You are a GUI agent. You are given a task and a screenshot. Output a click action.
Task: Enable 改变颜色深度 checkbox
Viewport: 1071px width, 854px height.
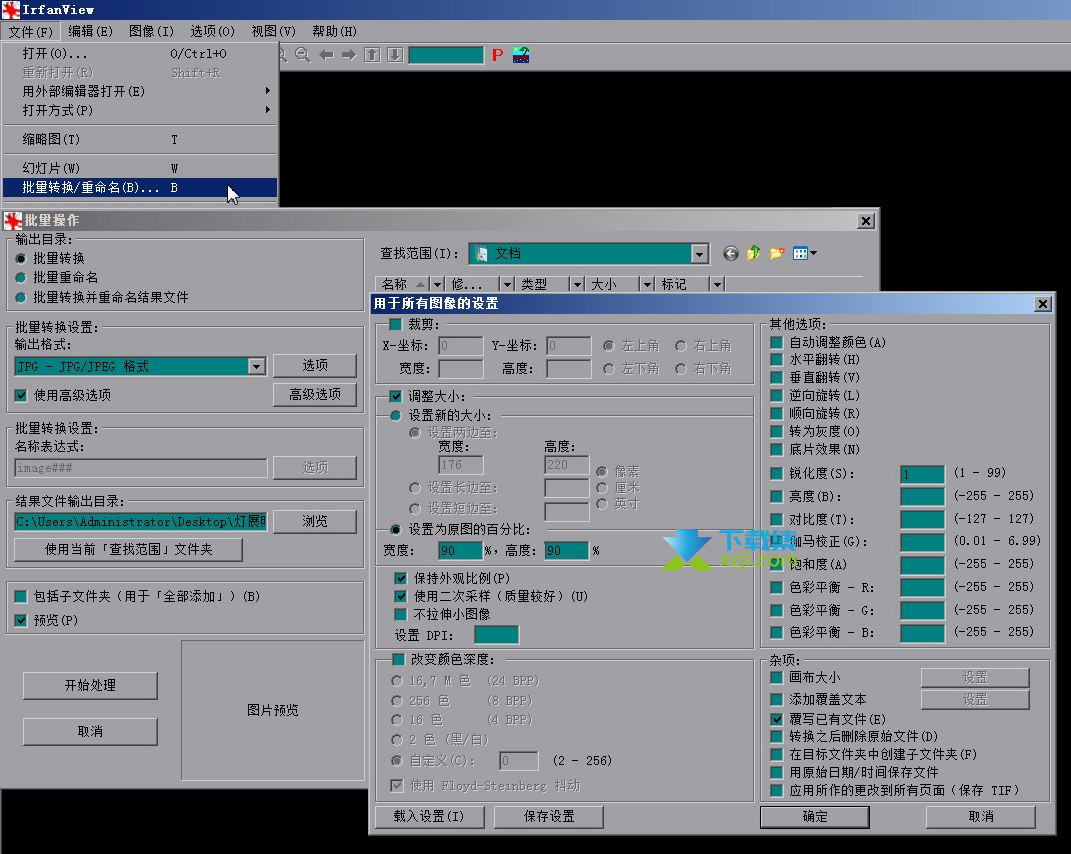398,659
